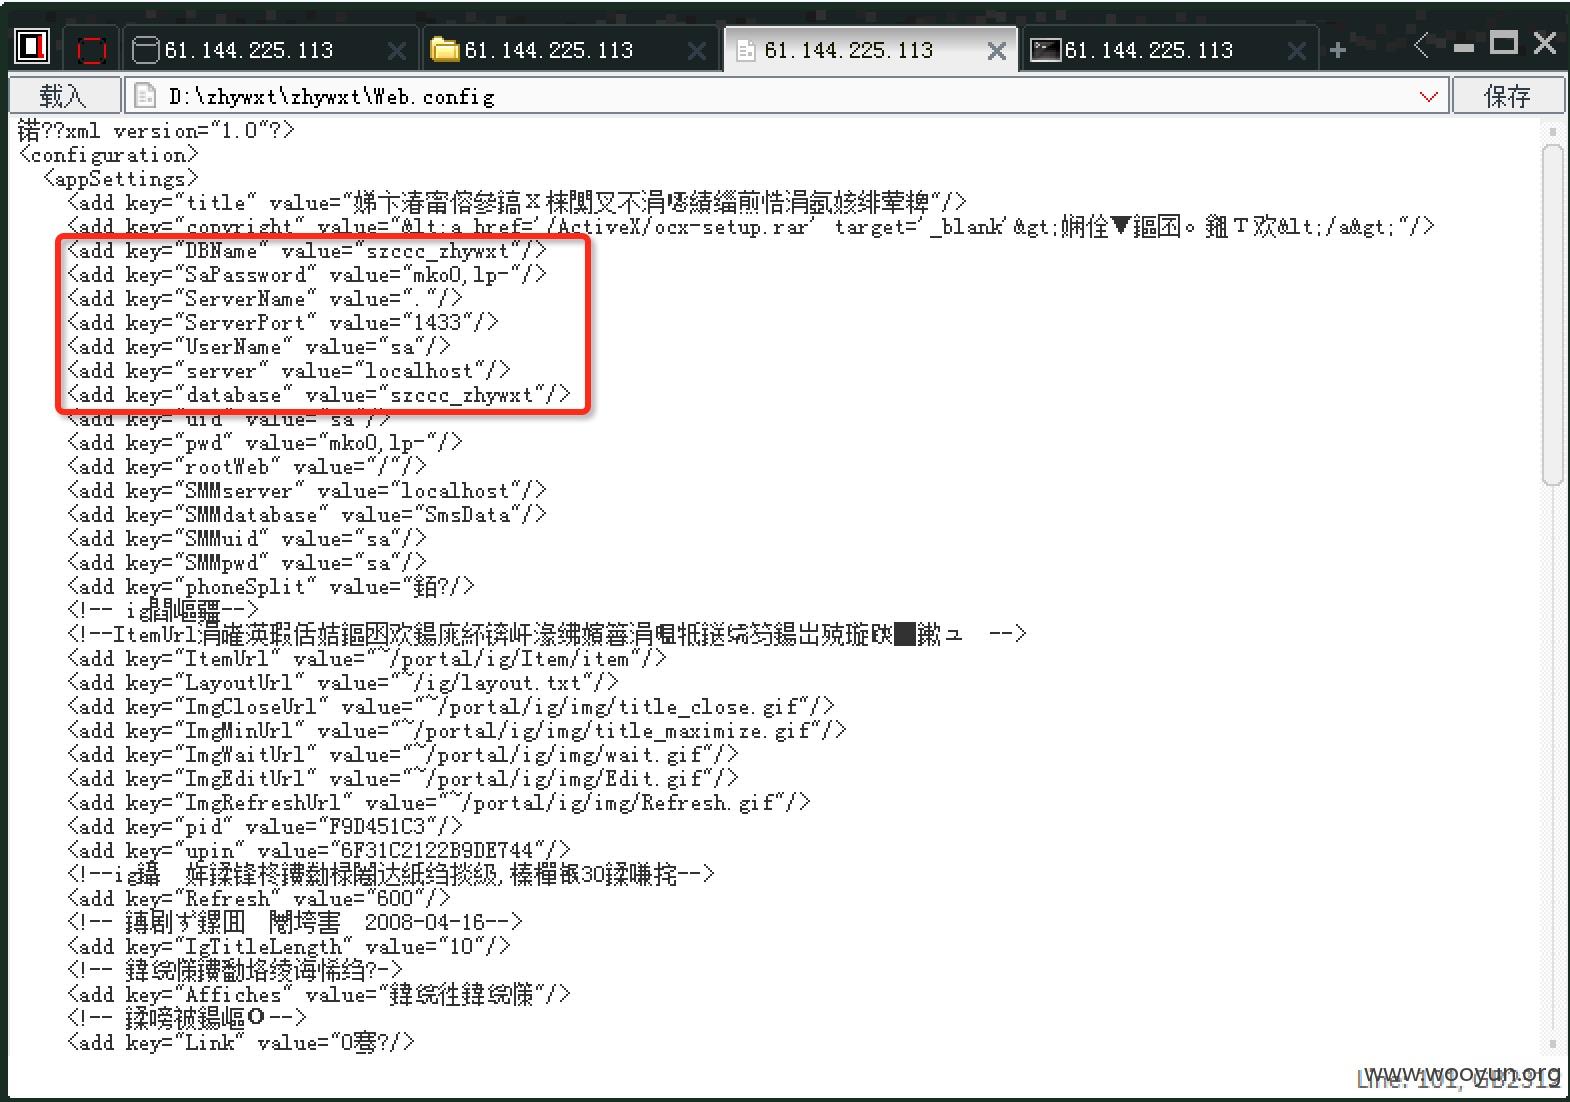The height and width of the screenshot is (1102, 1570).
Task: Click the upin 6F31C2122B9DE744 line
Action: (x=318, y=851)
